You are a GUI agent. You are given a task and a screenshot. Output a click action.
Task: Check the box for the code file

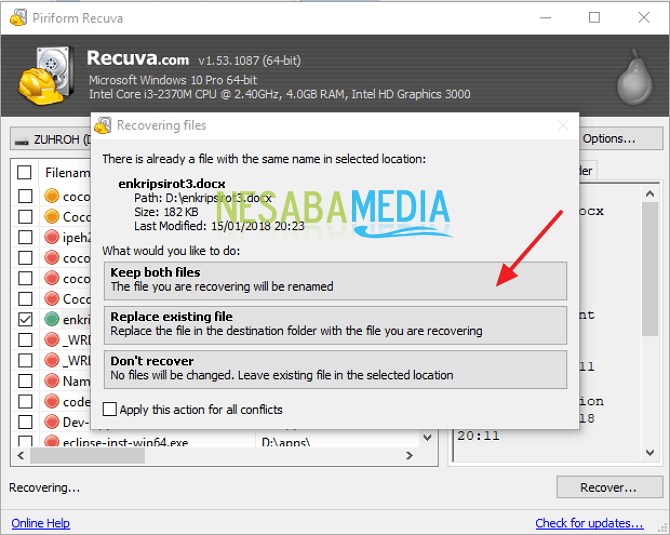(x=25, y=401)
